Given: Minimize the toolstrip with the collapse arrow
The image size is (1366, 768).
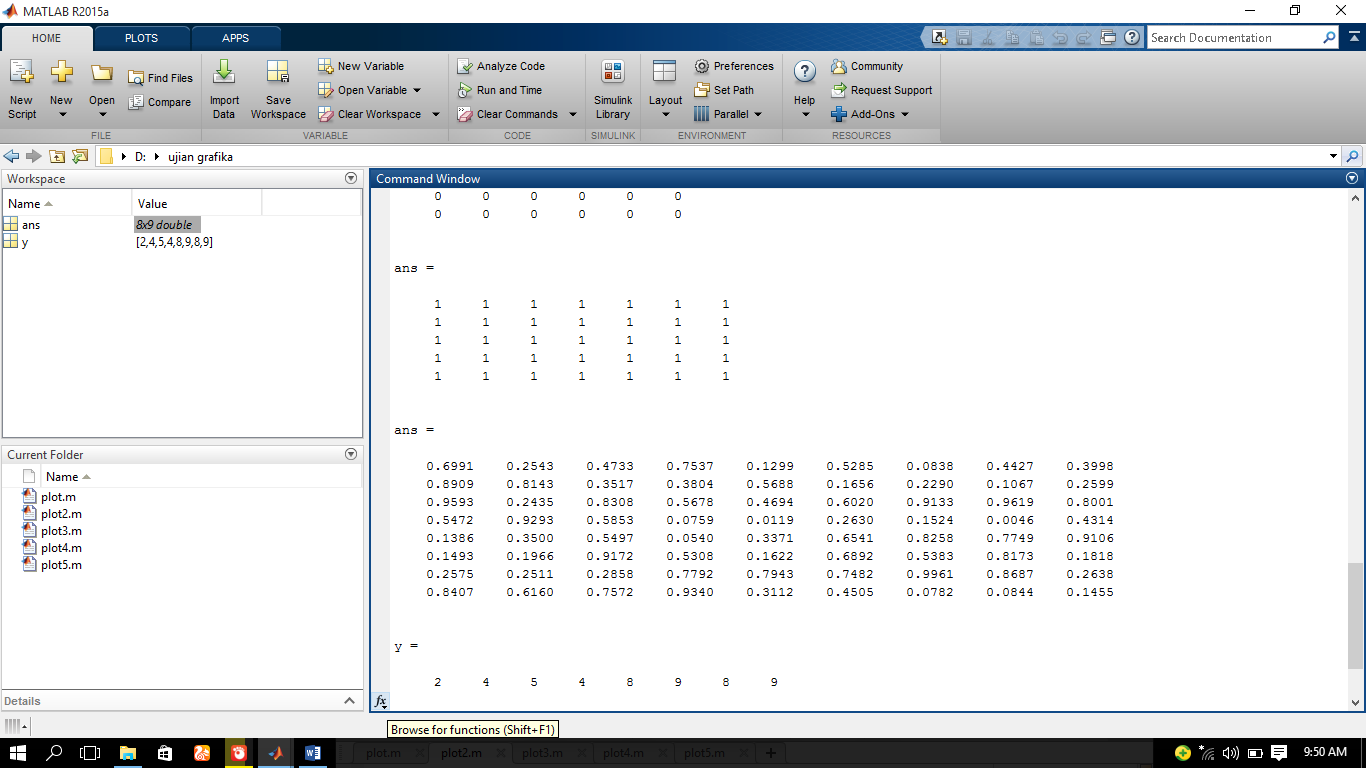Looking at the screenshot, I should 1353,37.
